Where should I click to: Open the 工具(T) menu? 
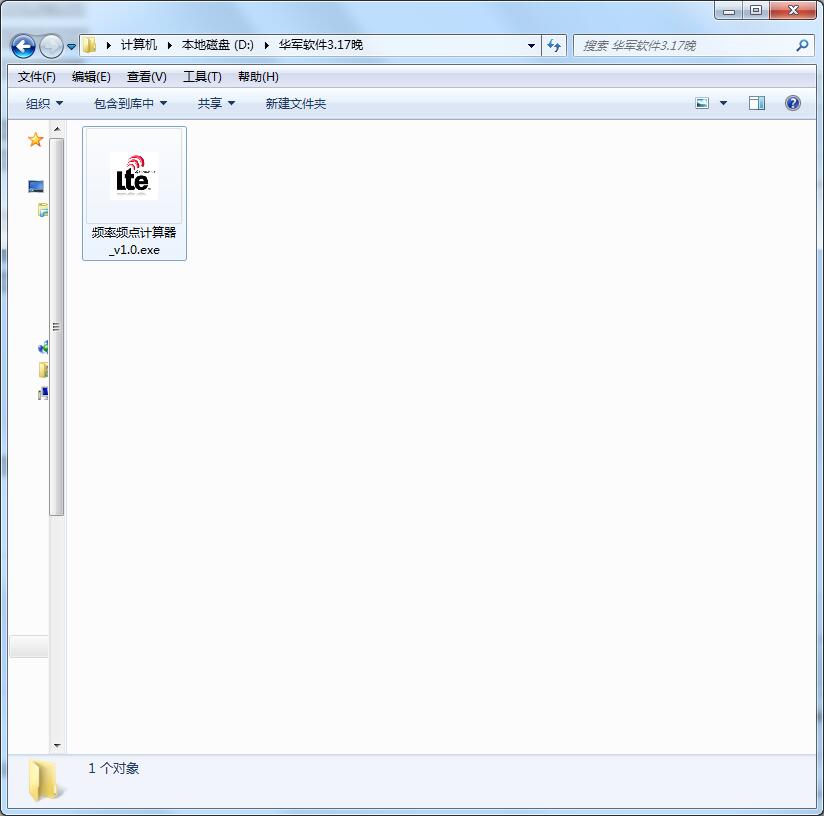[202, 77]
